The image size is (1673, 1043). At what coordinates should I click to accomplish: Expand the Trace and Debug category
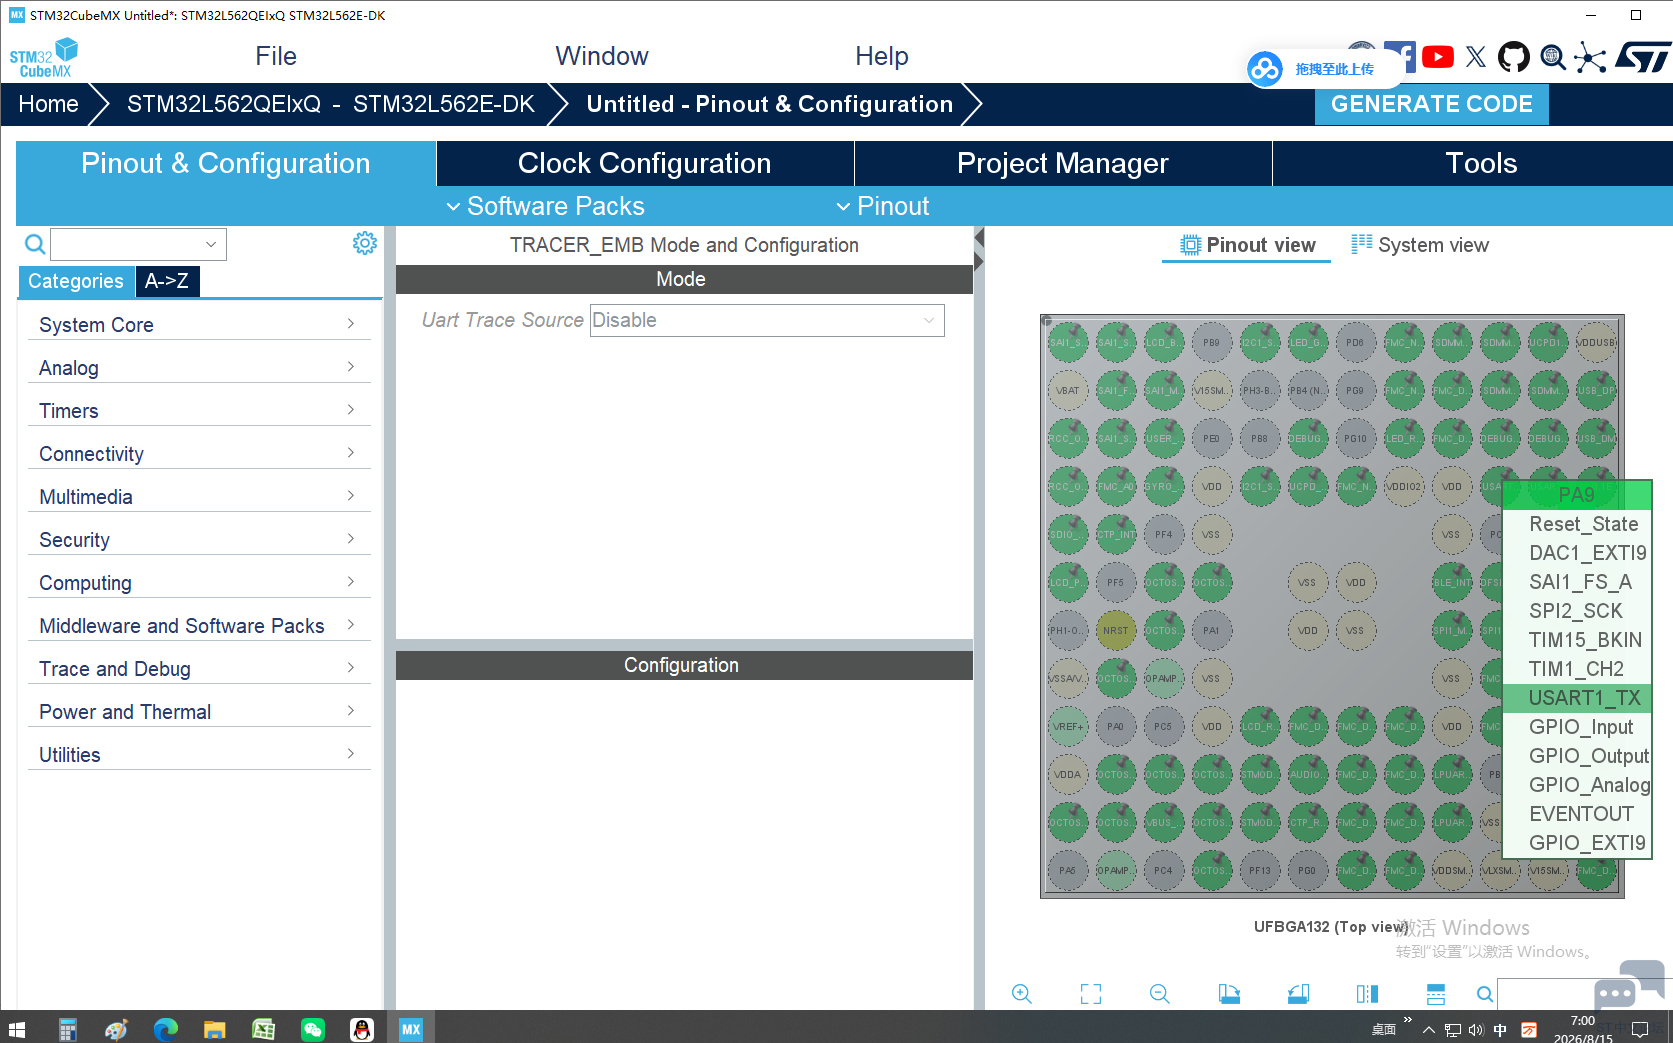point(199,669)
